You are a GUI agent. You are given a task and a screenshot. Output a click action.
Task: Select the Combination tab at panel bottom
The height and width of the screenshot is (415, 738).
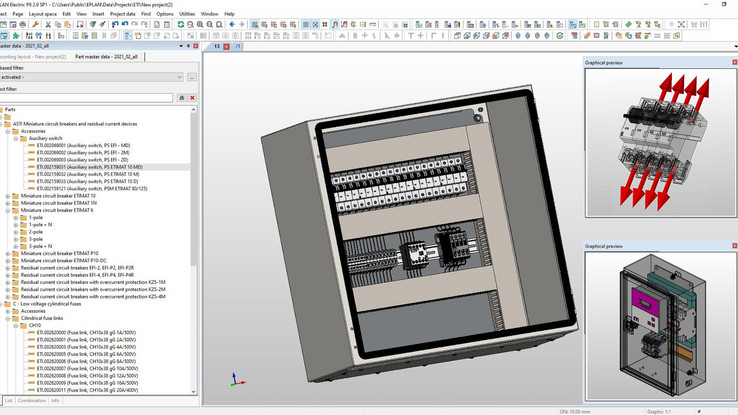click(32, 400)
